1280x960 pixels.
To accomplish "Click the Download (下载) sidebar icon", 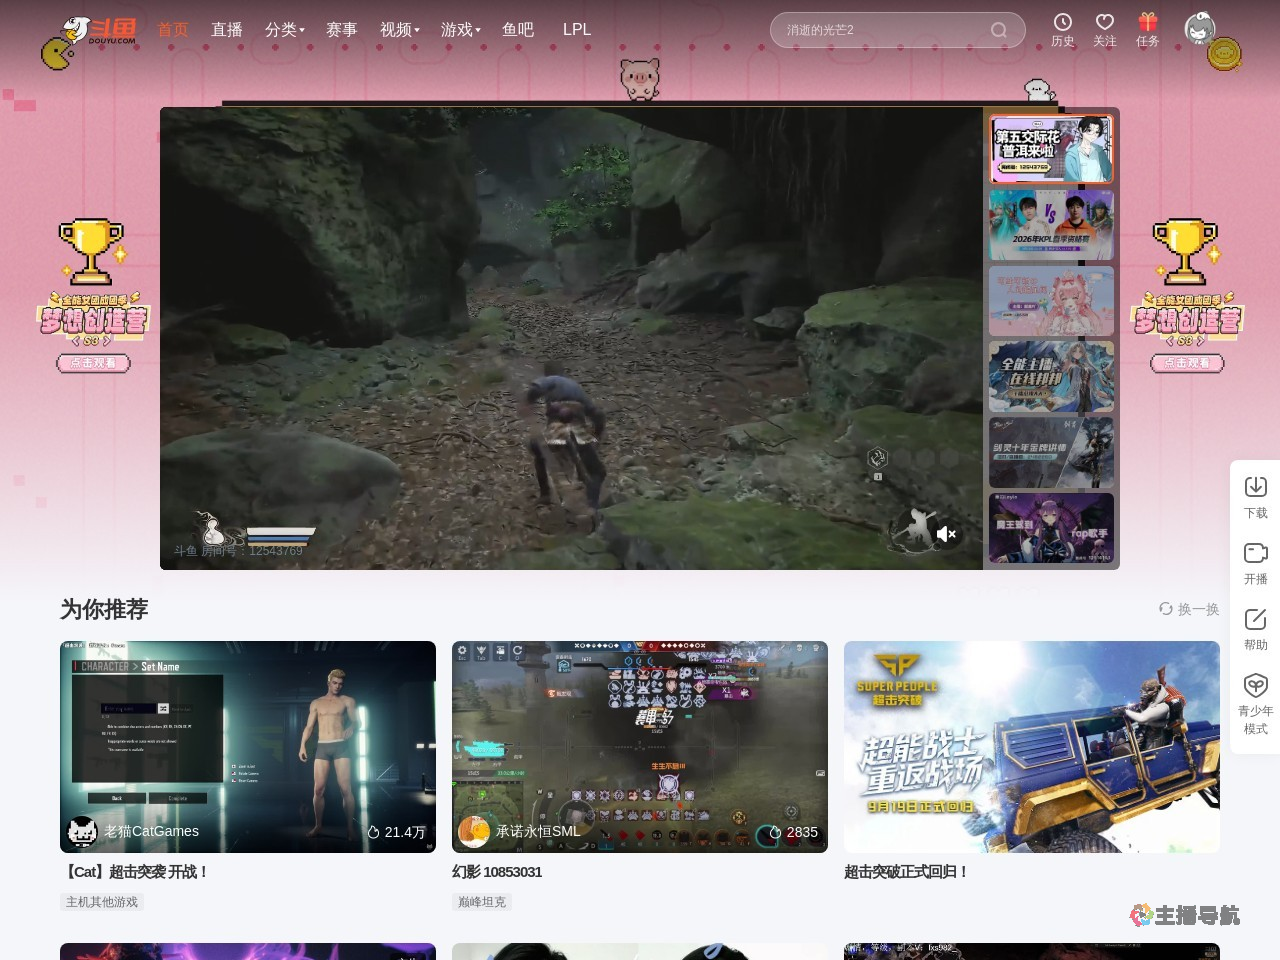I will pyautogui.click(x=1255, y=487).
